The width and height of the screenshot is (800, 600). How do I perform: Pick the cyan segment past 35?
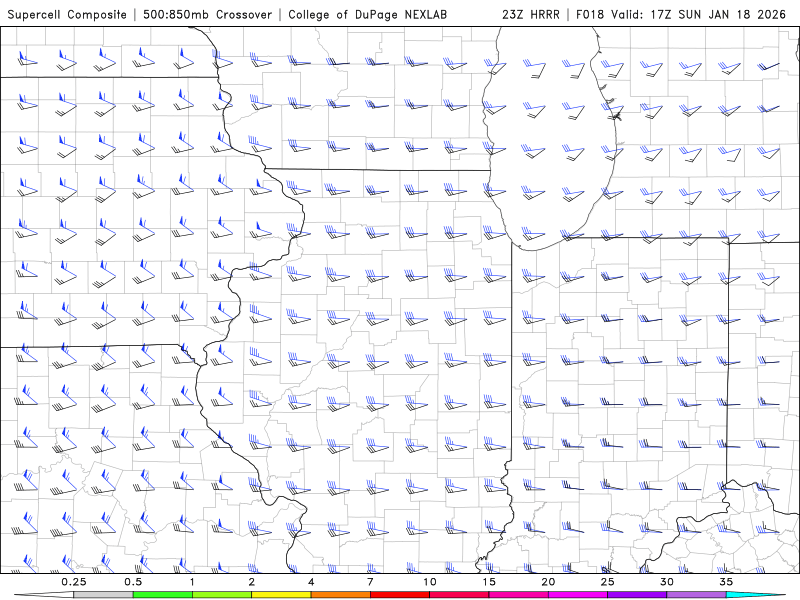click(x=756, y=595)
